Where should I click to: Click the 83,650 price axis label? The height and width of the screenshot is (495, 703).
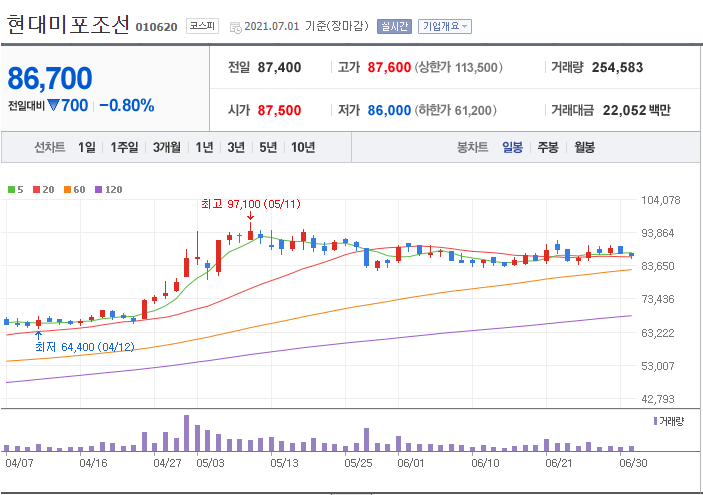(x=658, y=266)
